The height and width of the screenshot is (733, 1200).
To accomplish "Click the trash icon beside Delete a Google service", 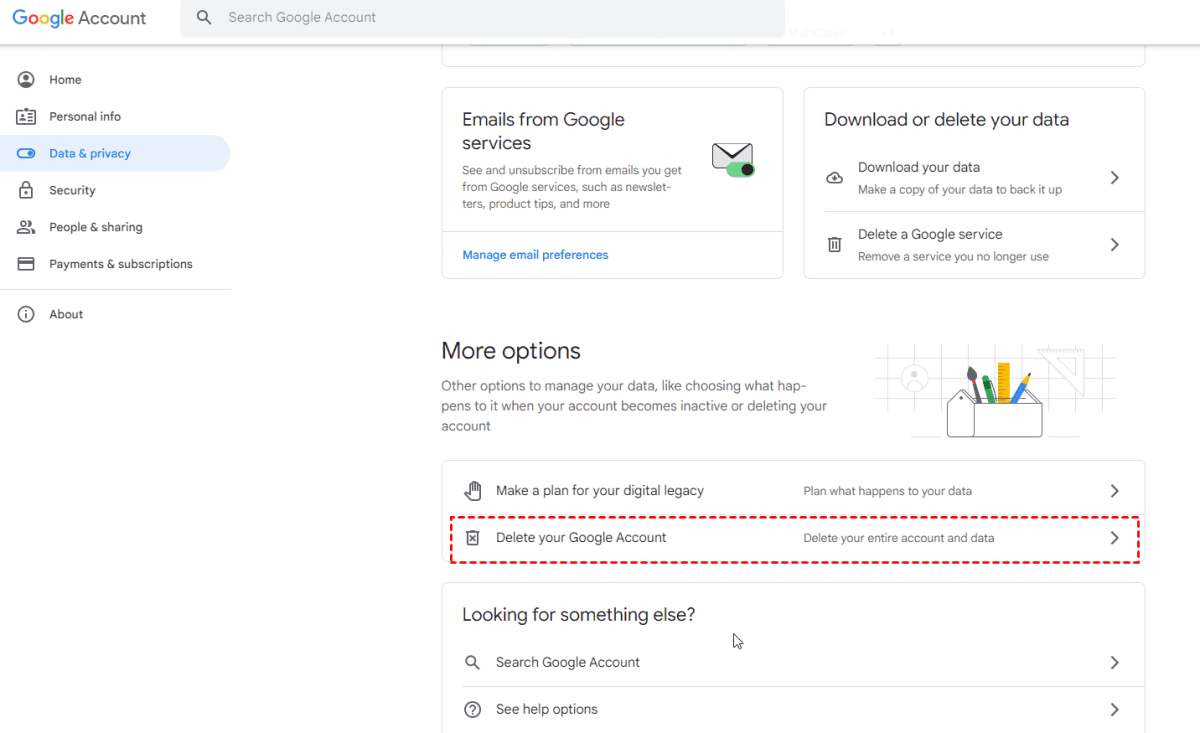I will [834, 245].
